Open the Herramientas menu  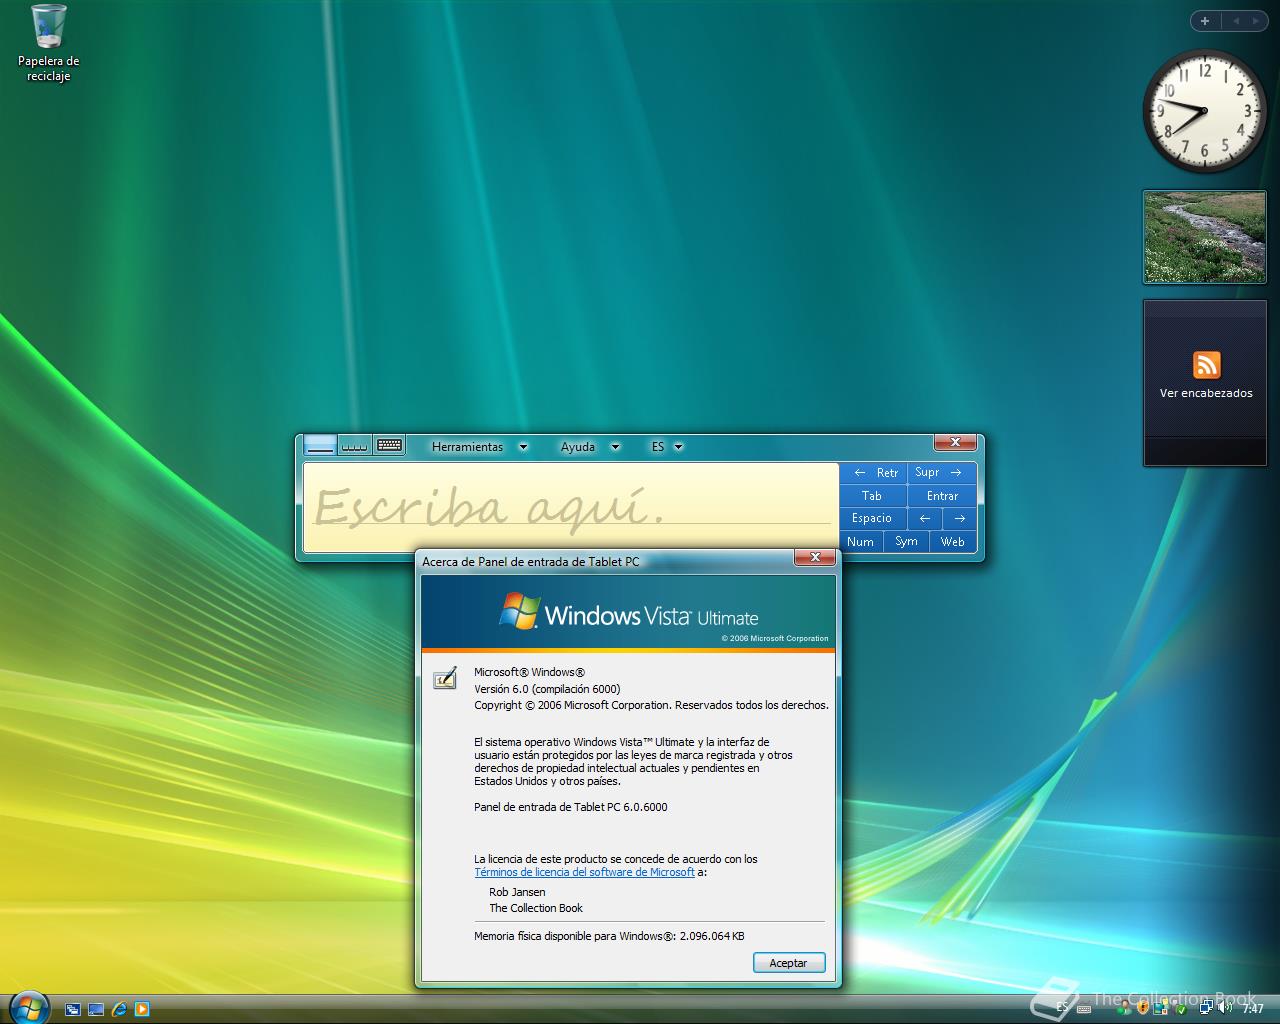click(x=479, y=447)
